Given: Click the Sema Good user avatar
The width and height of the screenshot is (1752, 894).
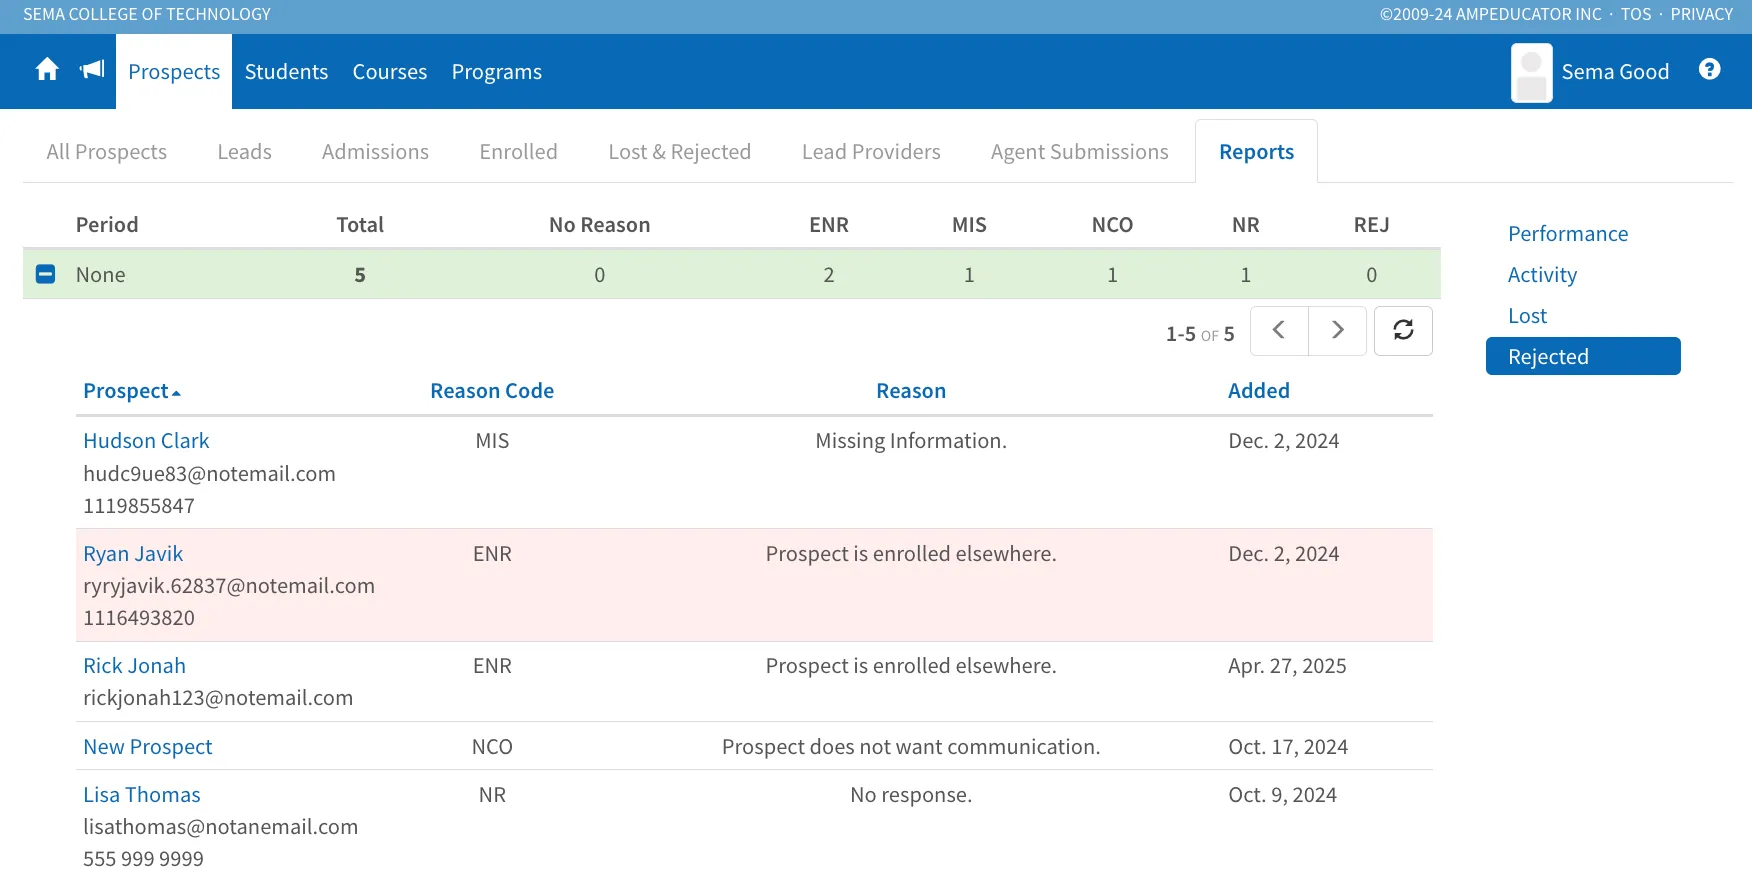Looking at the screenshot, I should pyautogui.click(x=1531, y=72).
